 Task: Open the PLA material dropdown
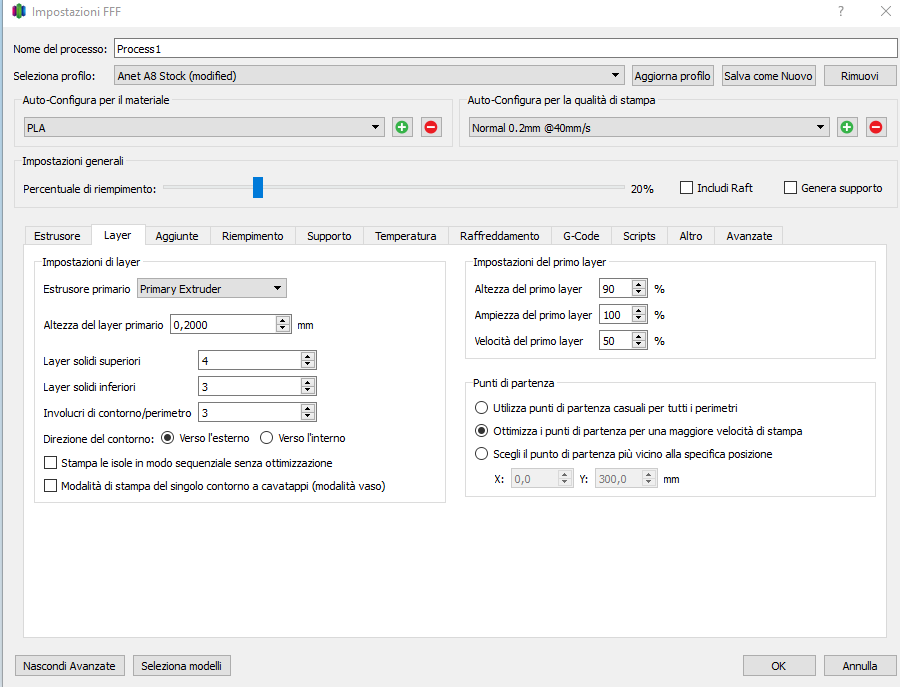pos(204,127)
